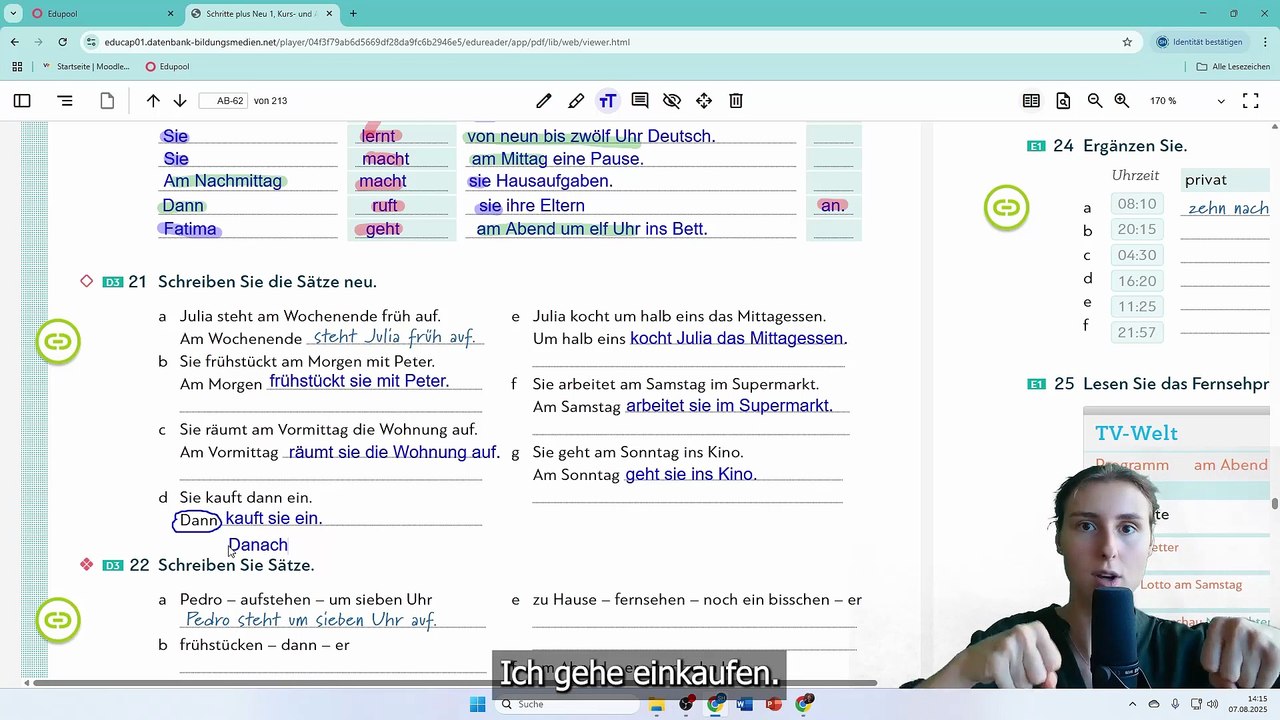Image resolution: width=1280 pixels, height=720 pixels.
Task: Toggle the text annotation tool
Action: [607, 101]
